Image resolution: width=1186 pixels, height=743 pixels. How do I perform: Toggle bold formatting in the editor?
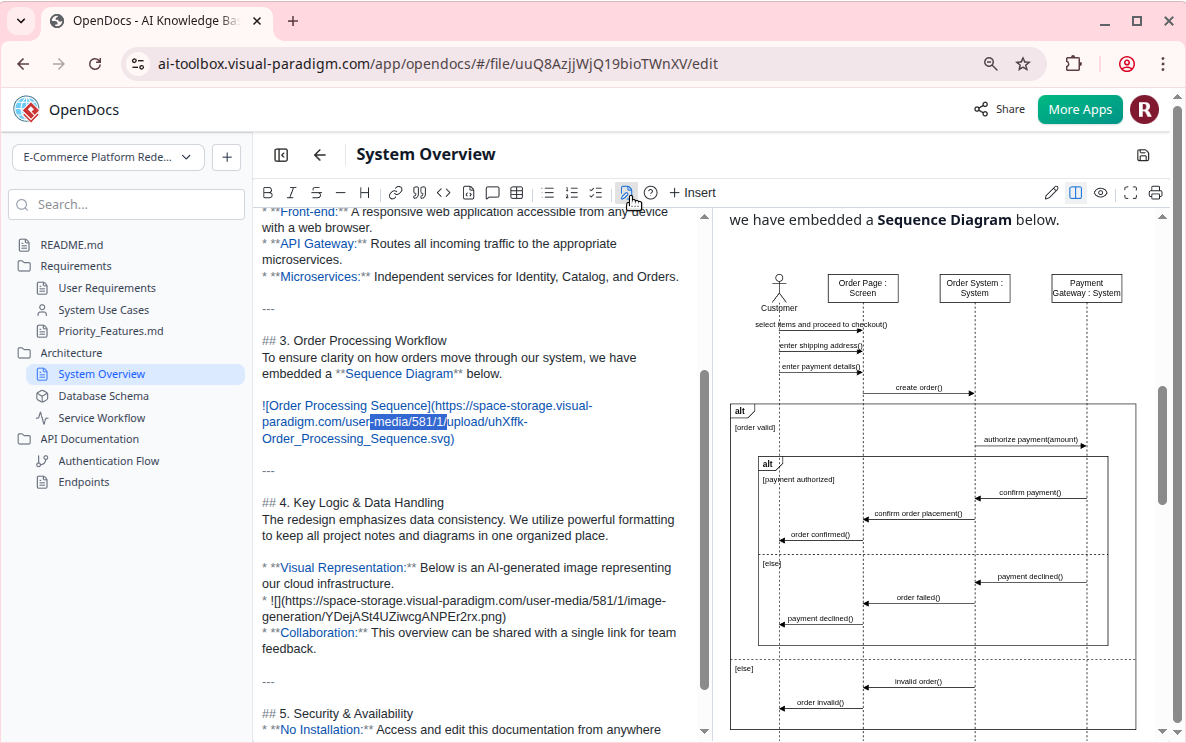[x=268, y=192]
